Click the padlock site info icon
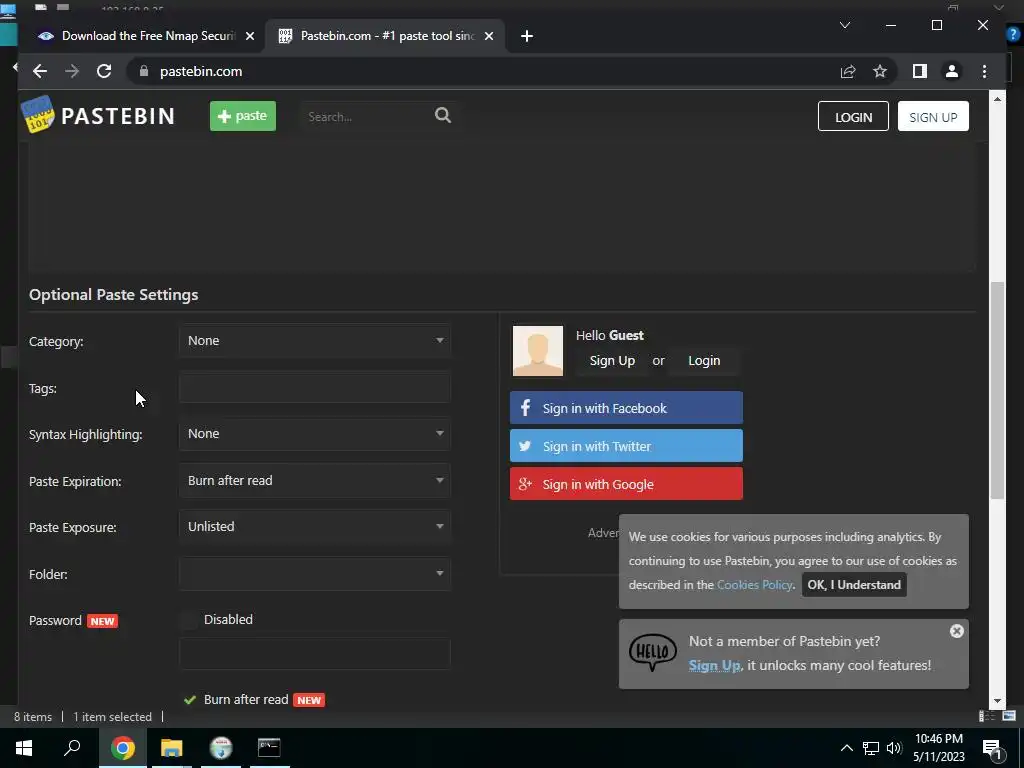 point(144,71)
